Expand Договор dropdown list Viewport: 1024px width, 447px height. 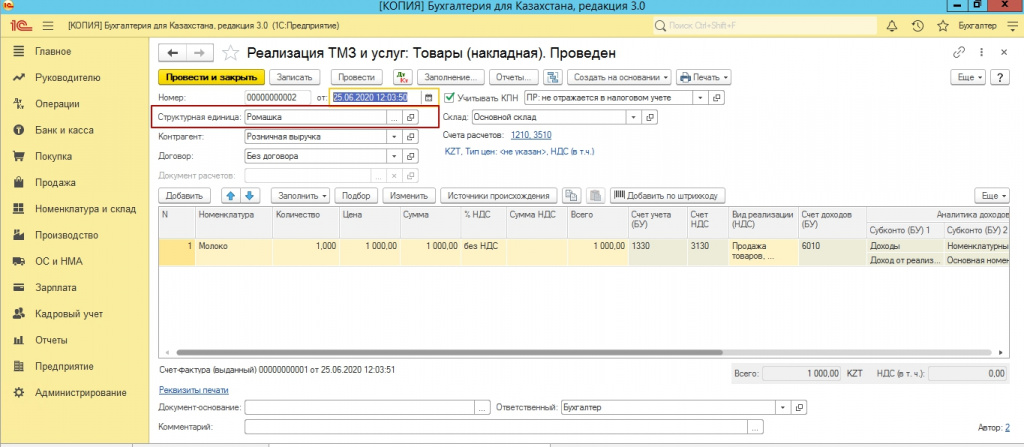[394, 157]
